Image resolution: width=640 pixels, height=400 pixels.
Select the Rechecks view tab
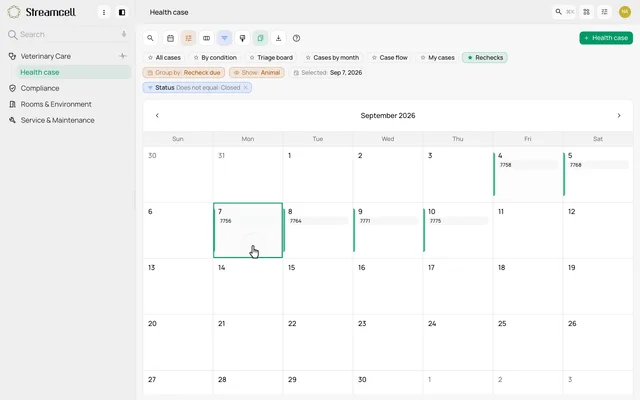[x=485, y=58]
